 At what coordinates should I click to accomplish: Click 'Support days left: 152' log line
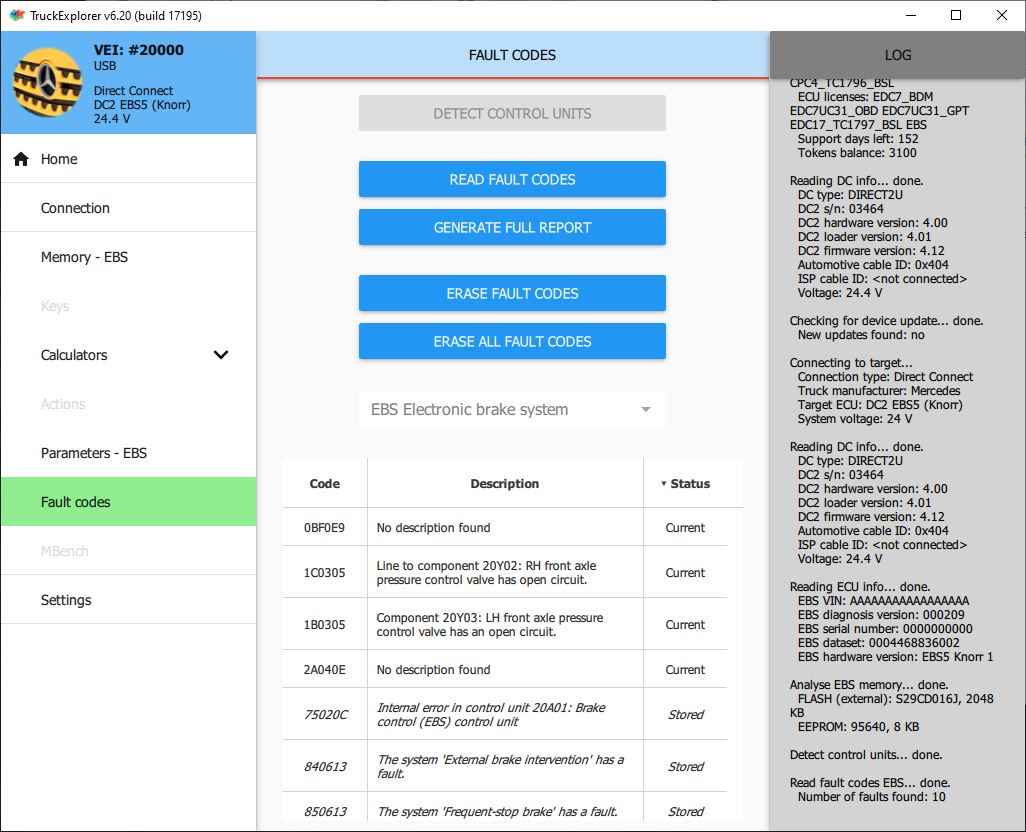click(x=858, y=139)
